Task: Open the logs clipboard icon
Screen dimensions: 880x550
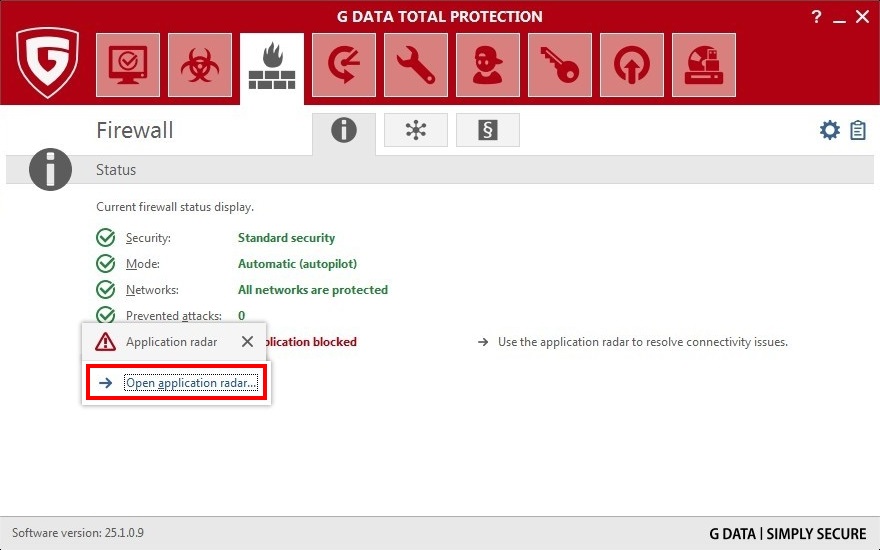Action: point(858,130)
